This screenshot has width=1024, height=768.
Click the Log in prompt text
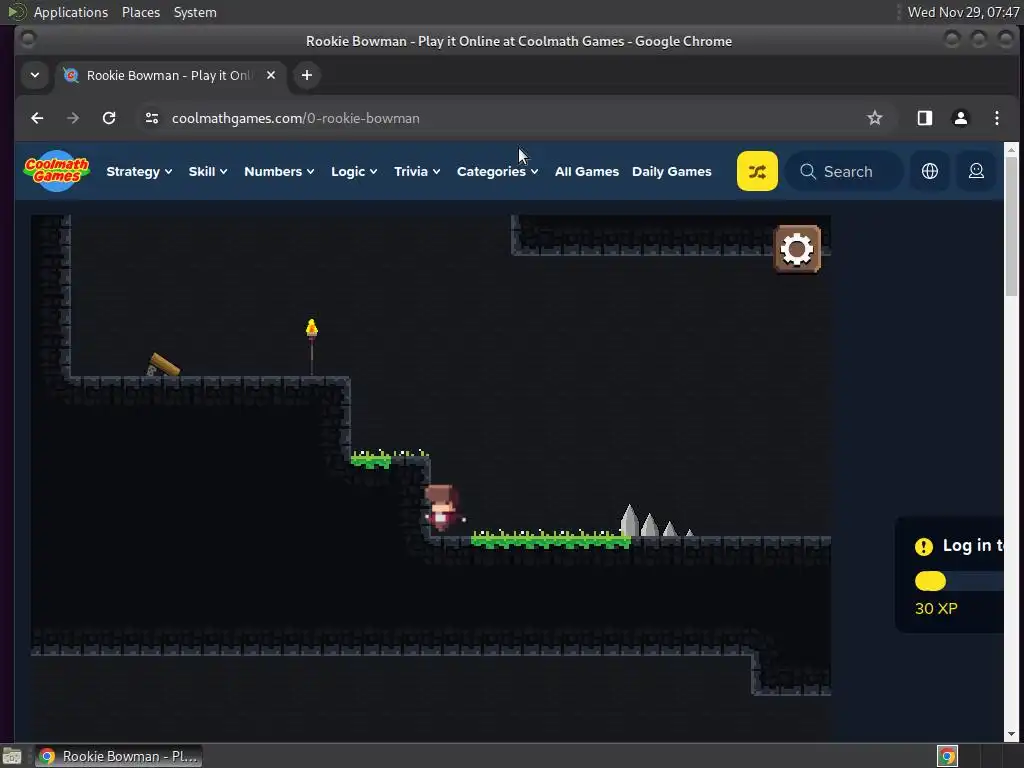pyautogui.click(x=972, y=546)
